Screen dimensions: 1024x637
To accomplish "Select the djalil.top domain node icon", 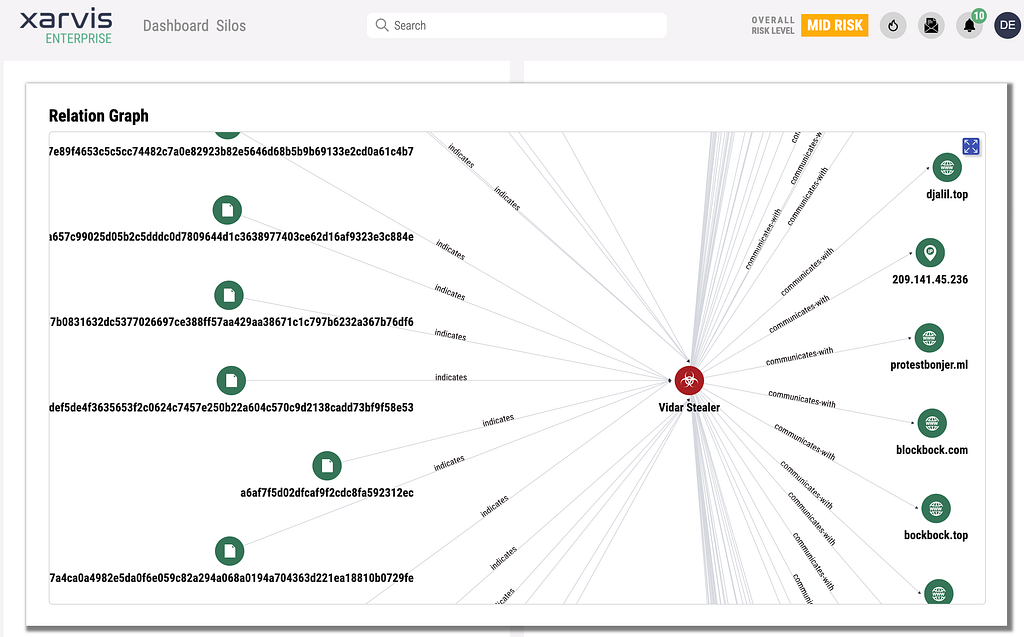I will (x=946, y=168).
